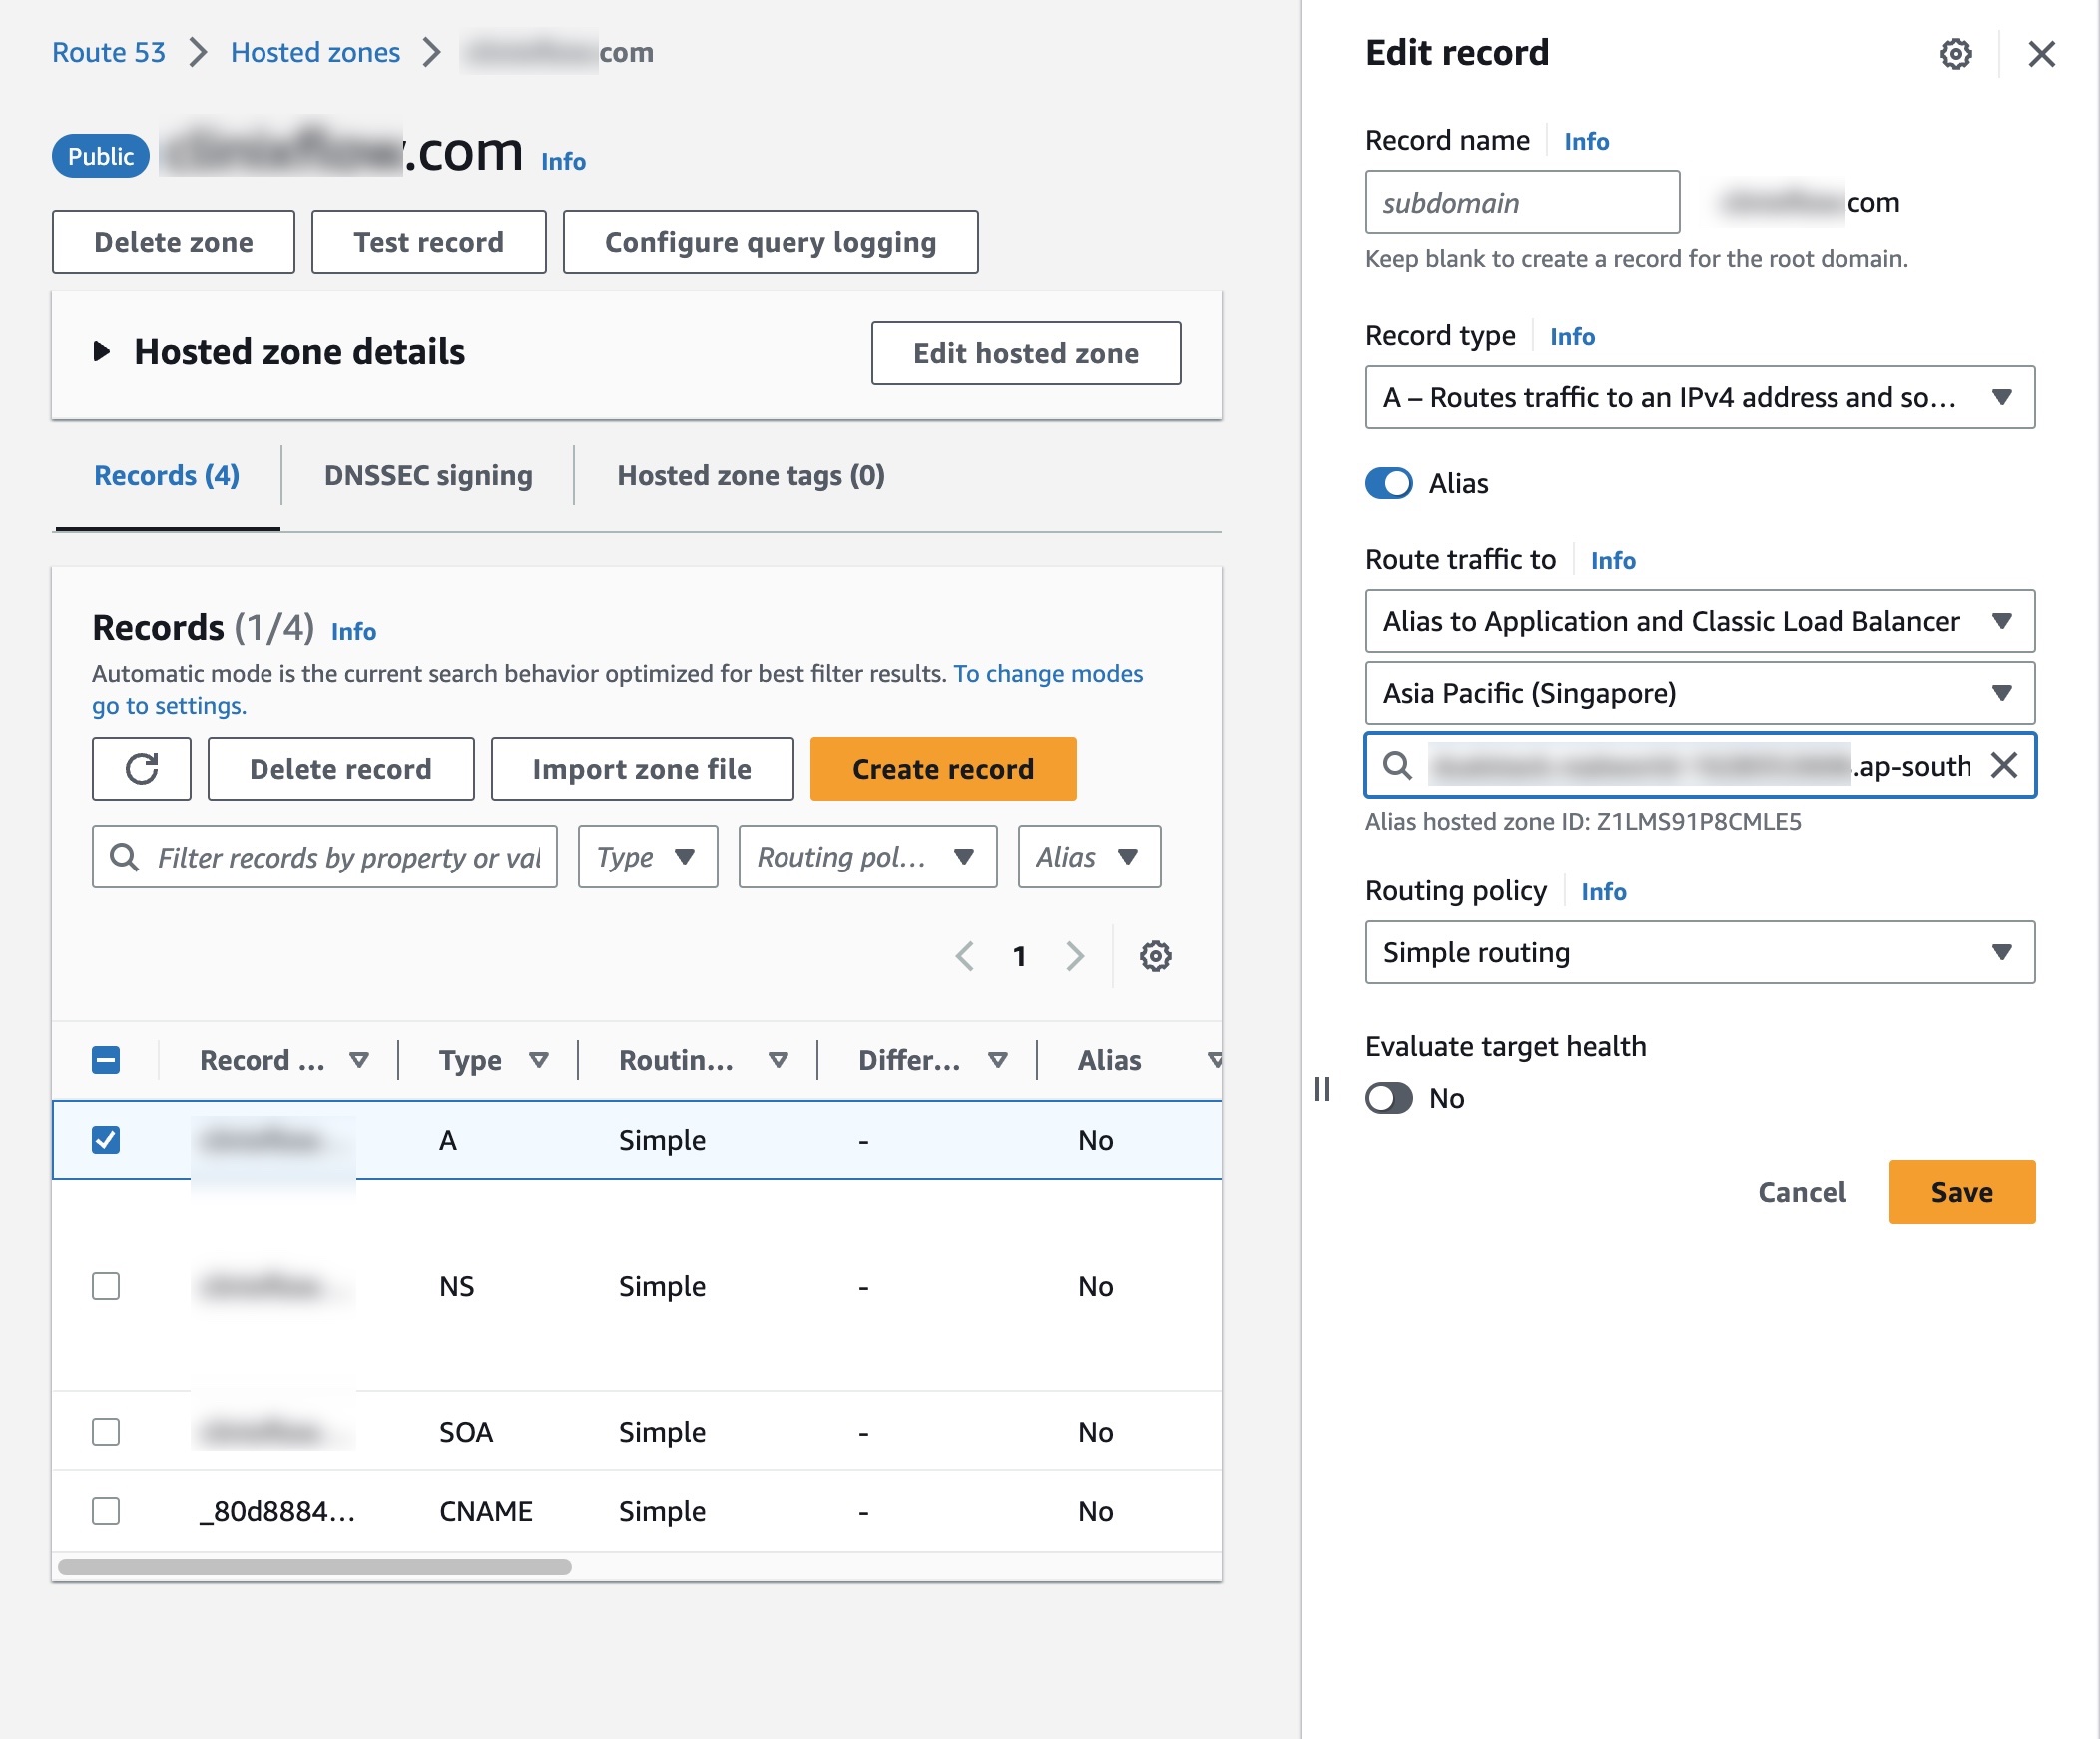Click the refresh records icon button
Image resolution: width=2100 pixels, height=1739 pixels.
141,768
